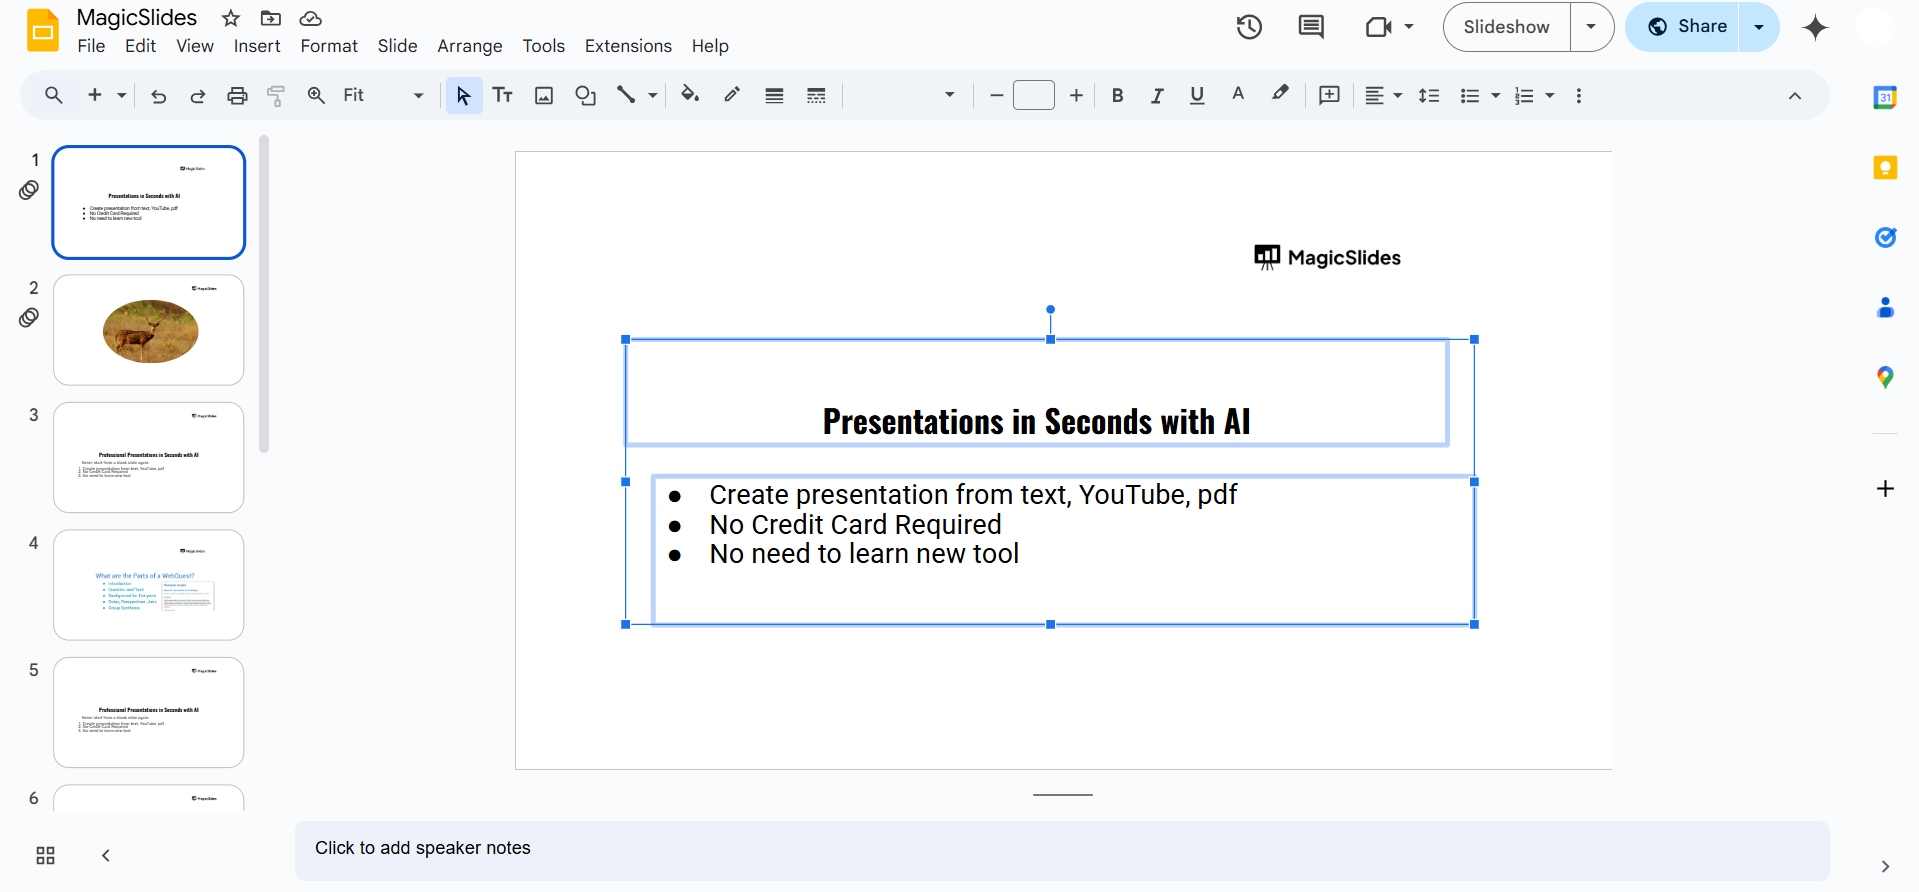Toggle Italic formatting
The width and height of the screenshot is (1919, 892).
1157,96
